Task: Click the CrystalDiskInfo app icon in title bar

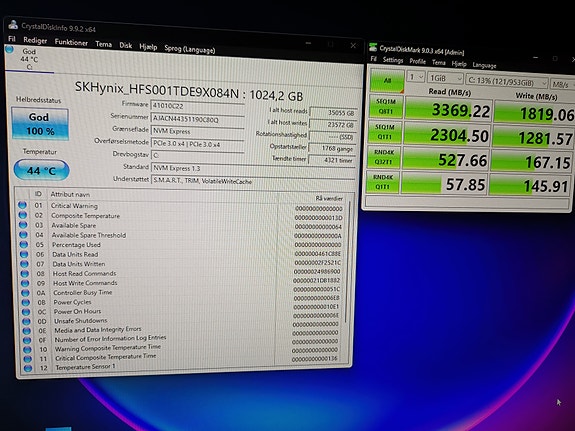Action: [x=13, y=25]
